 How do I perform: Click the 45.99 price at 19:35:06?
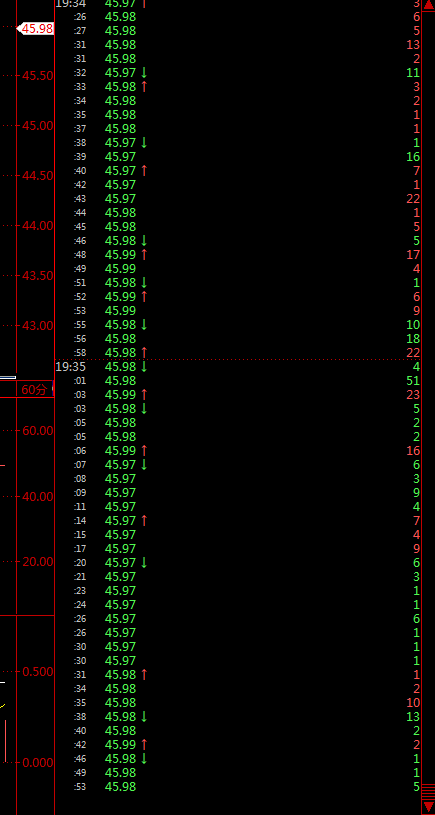coord(120,451)
